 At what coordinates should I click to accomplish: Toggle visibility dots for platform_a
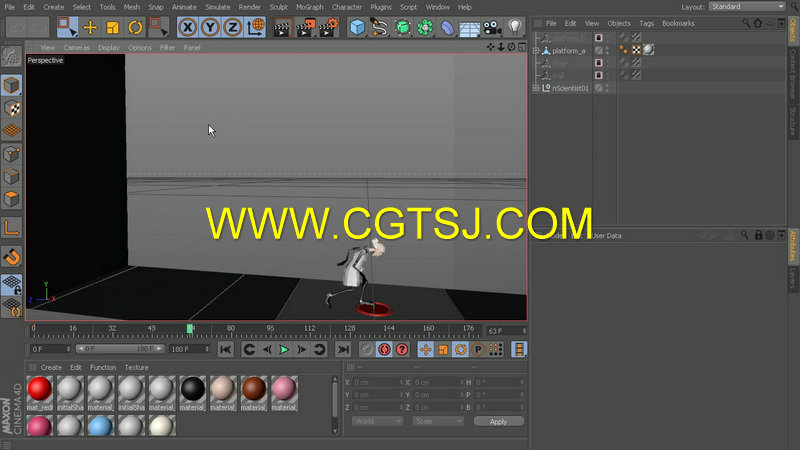click(x=607, y=51)
